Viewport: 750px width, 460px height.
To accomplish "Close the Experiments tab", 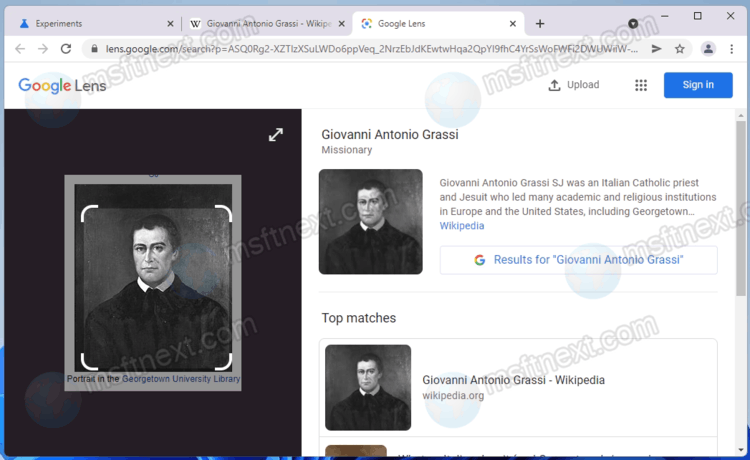I will pos(170,23).
